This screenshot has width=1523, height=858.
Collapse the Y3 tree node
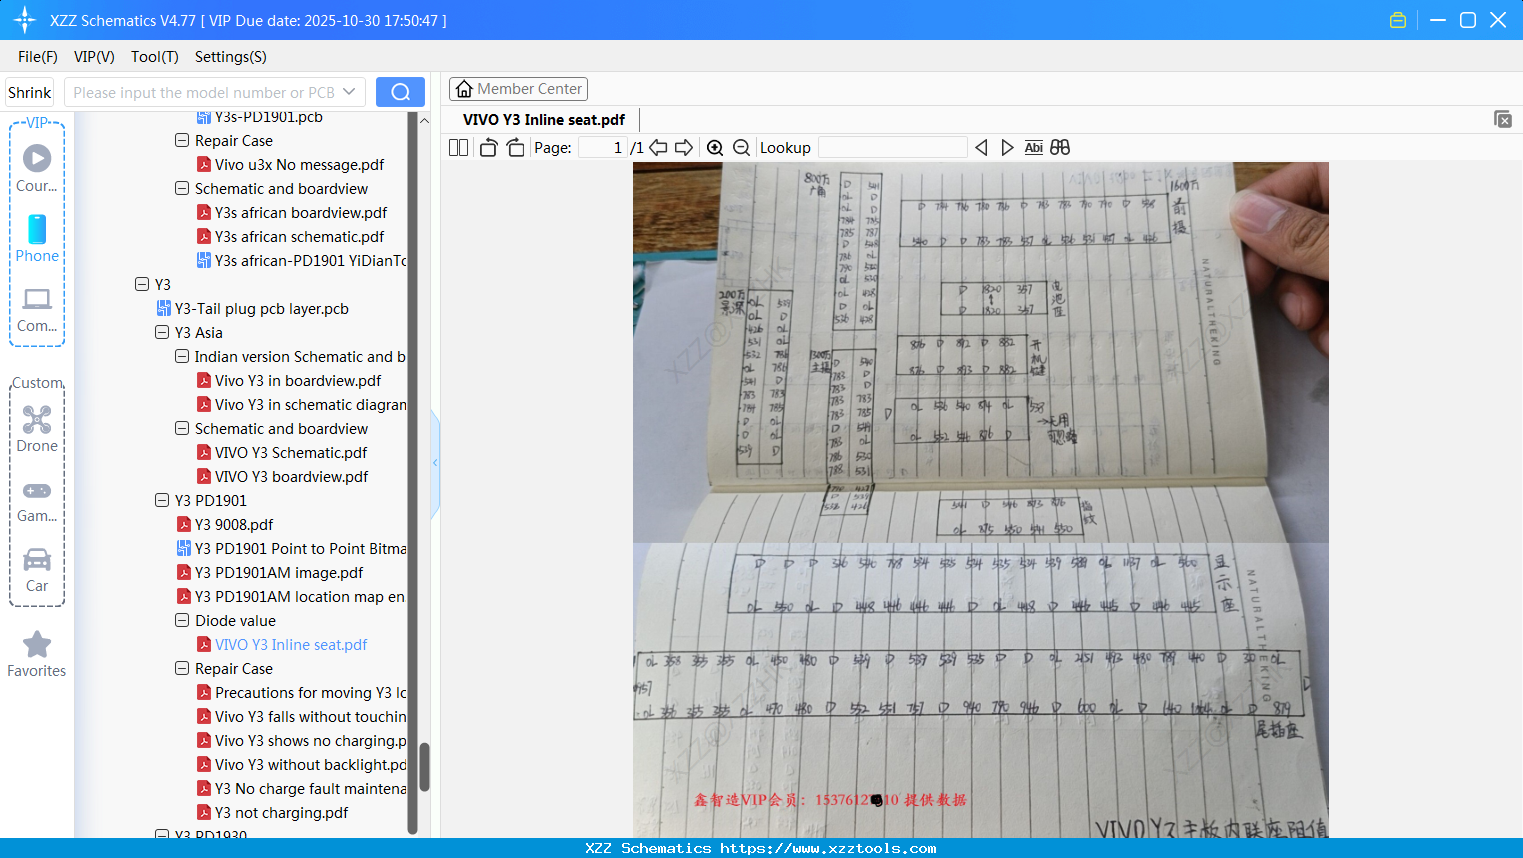(x=142, y=285)
